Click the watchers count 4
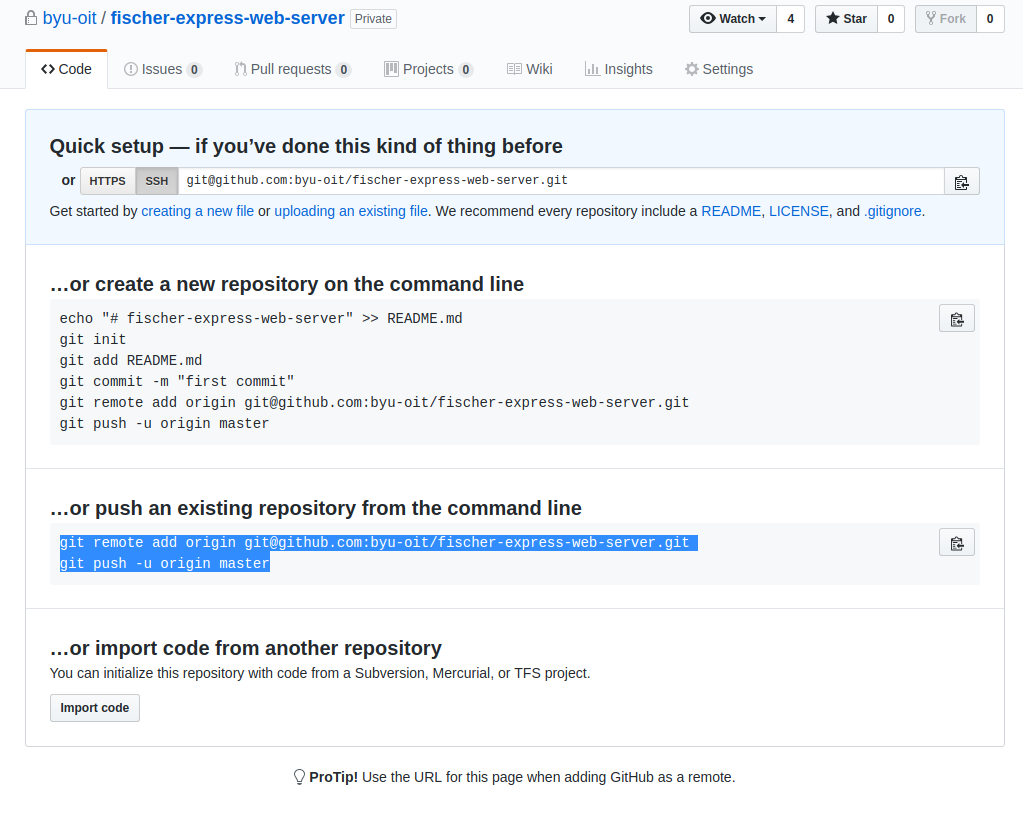 [x=791, y=19]
